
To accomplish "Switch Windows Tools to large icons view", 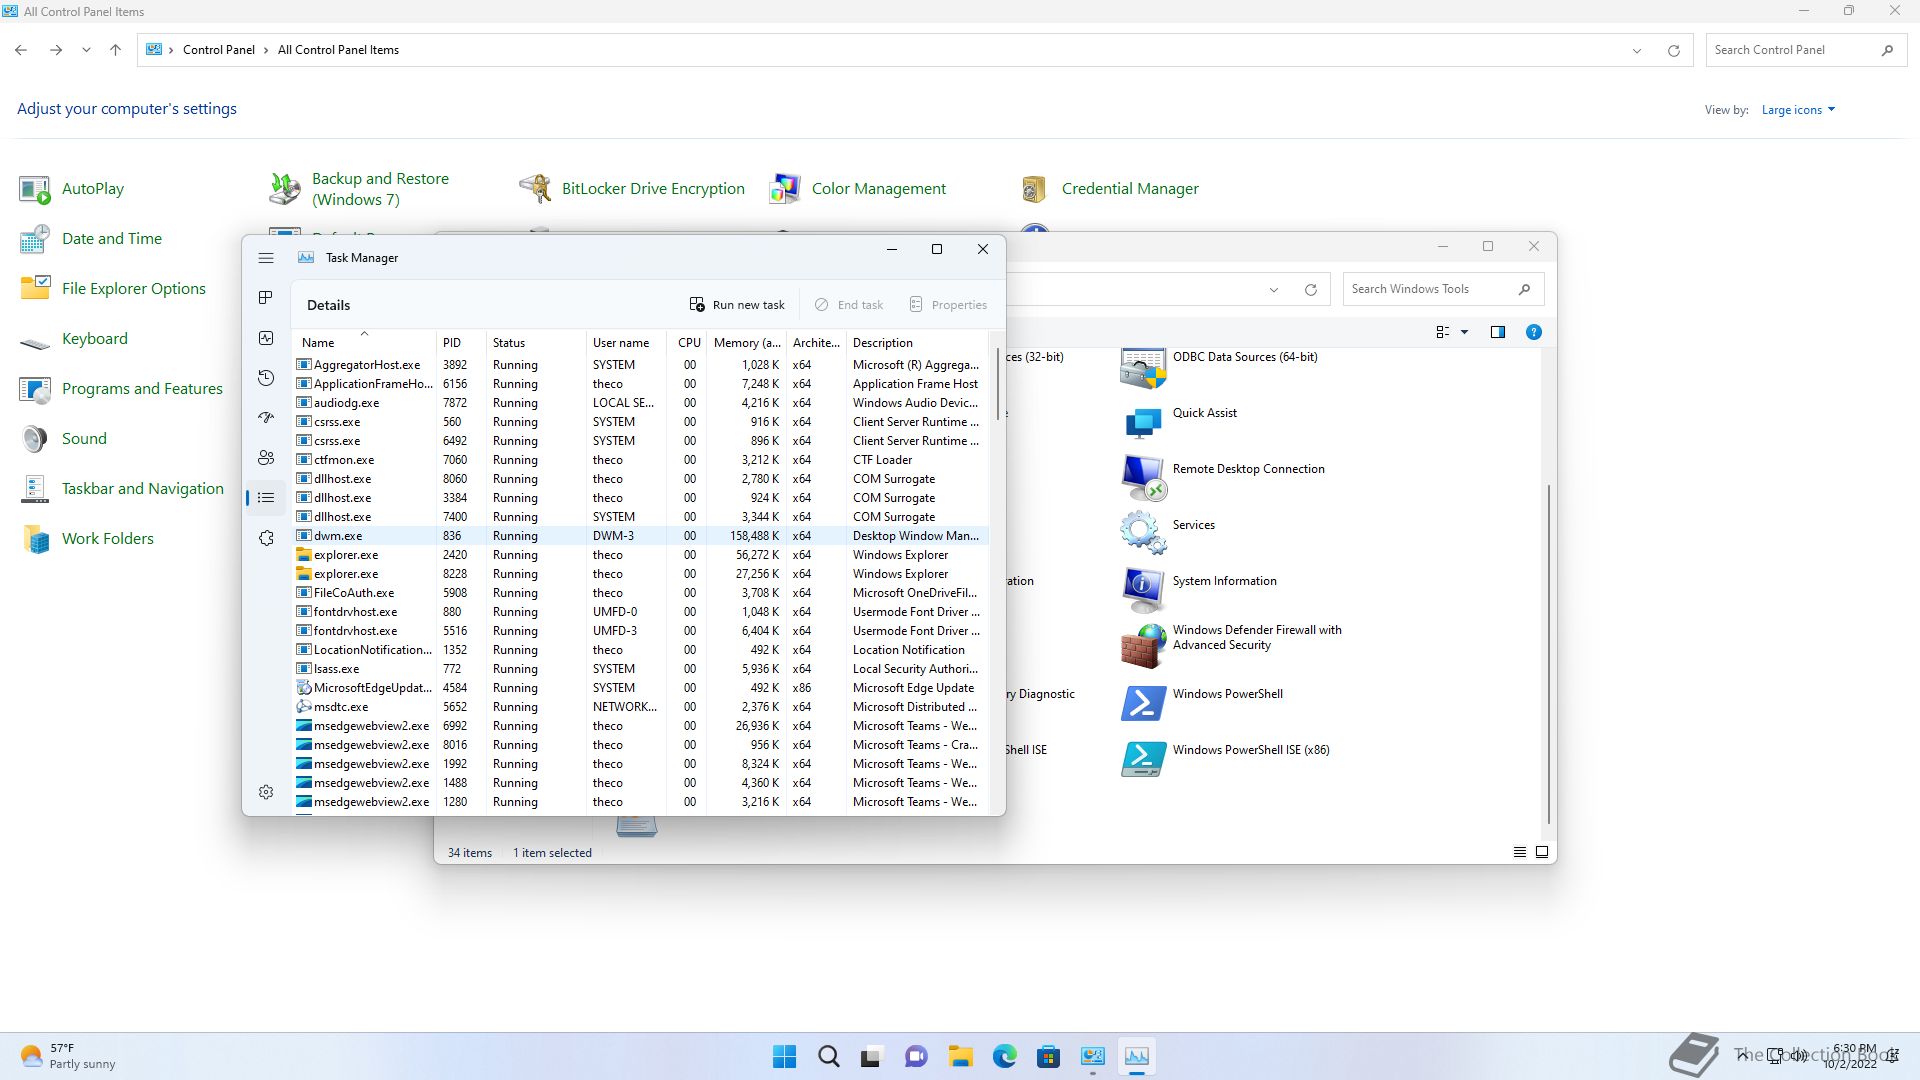I will (x=1542, y=852).
